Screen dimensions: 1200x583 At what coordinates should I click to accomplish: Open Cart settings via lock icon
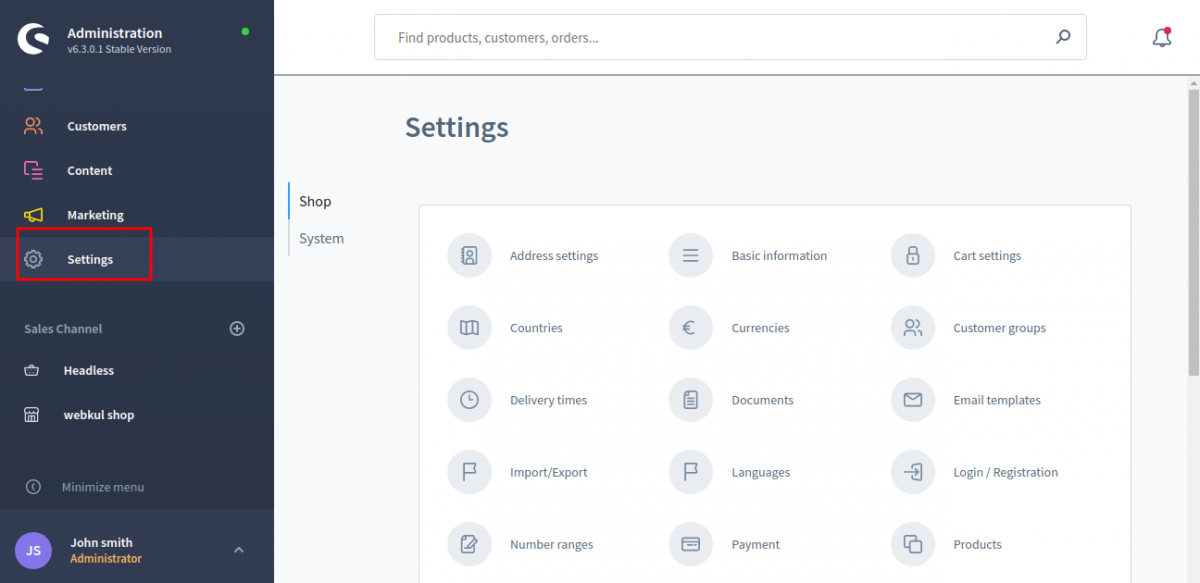pos(912,255)
